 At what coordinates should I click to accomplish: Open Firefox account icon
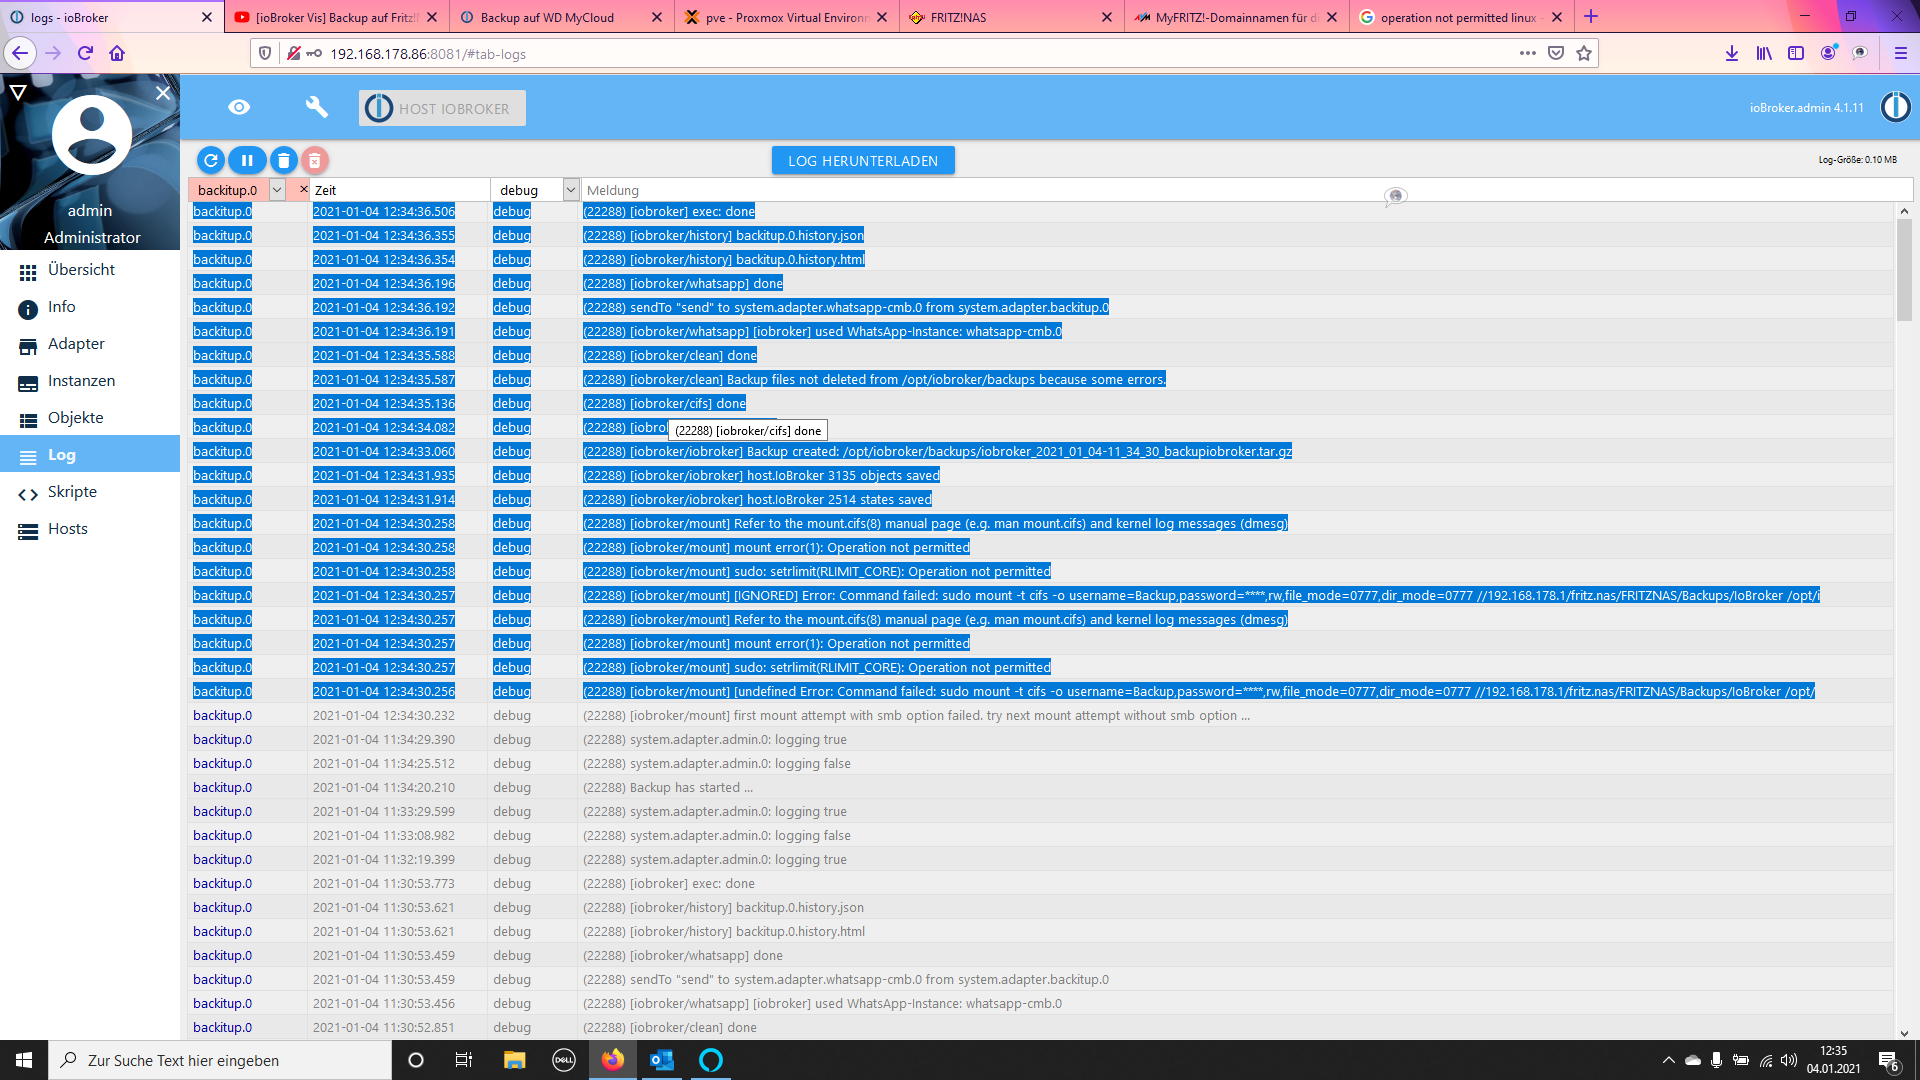[1828, 54]
